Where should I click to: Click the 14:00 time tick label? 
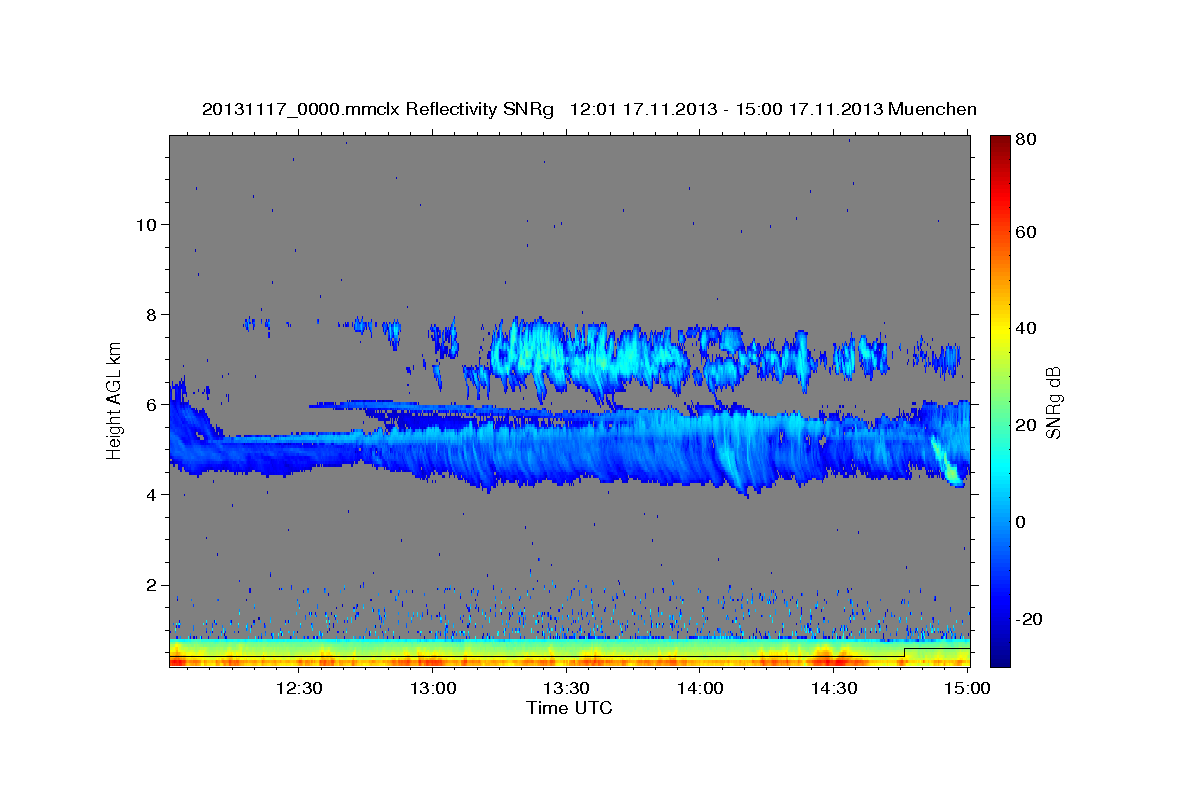[700, 688]
